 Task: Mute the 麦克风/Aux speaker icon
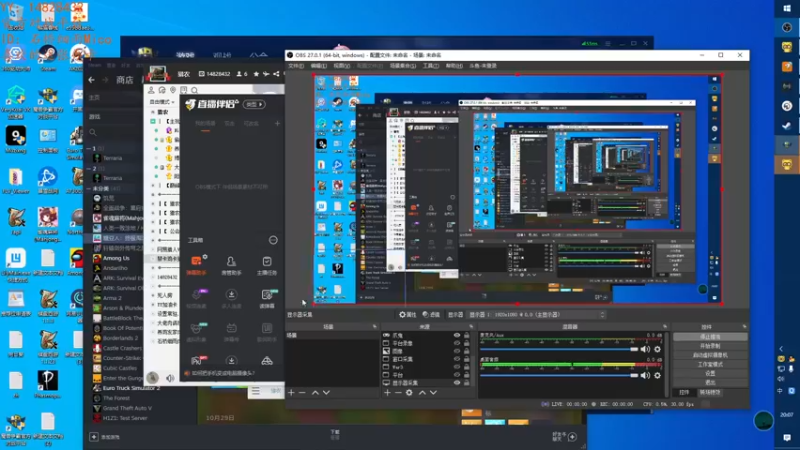(645, 349)
